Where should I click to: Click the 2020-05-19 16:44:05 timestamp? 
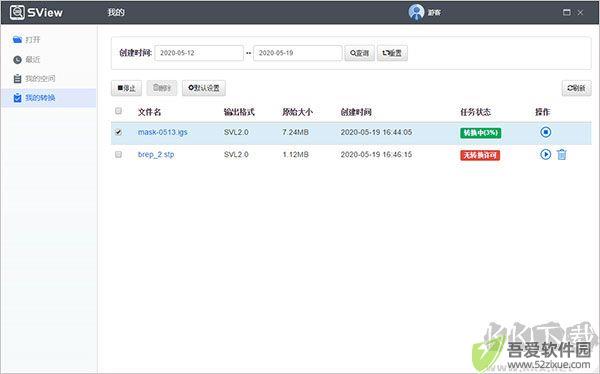[x=376, y=132]
